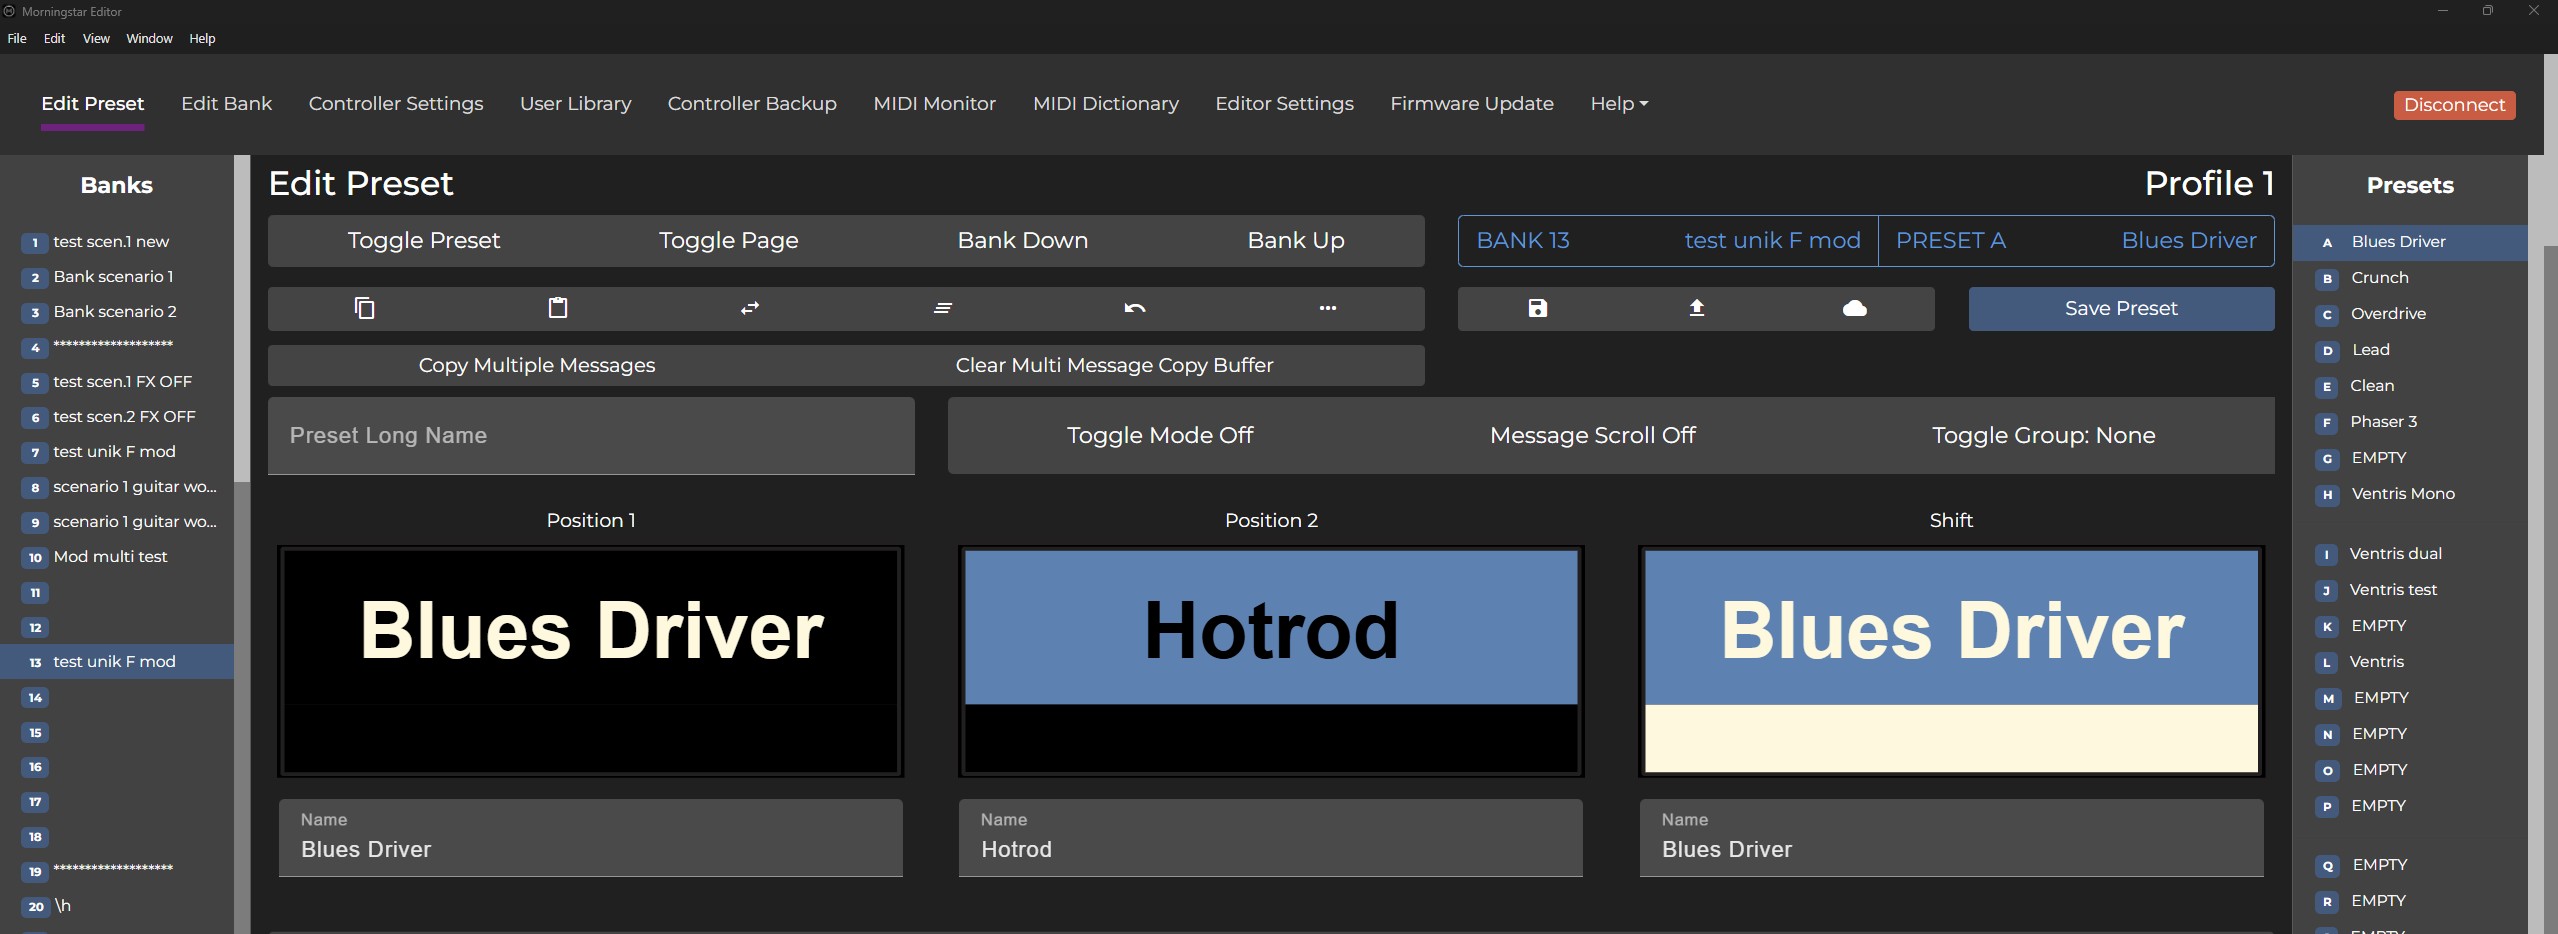This screenshot has height=934, width=2558.
Task: Click the Toggle Page button
Action: (x=728, y=241)
